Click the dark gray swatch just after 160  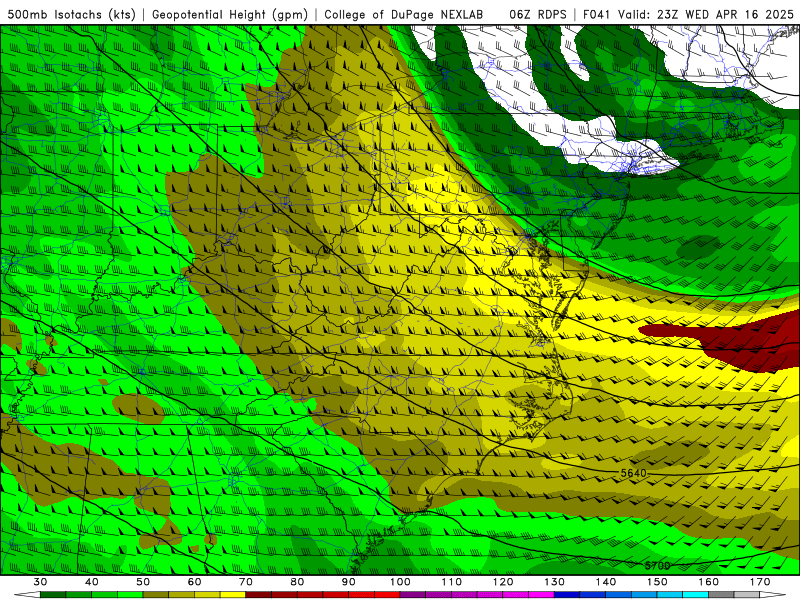[721, 595]
